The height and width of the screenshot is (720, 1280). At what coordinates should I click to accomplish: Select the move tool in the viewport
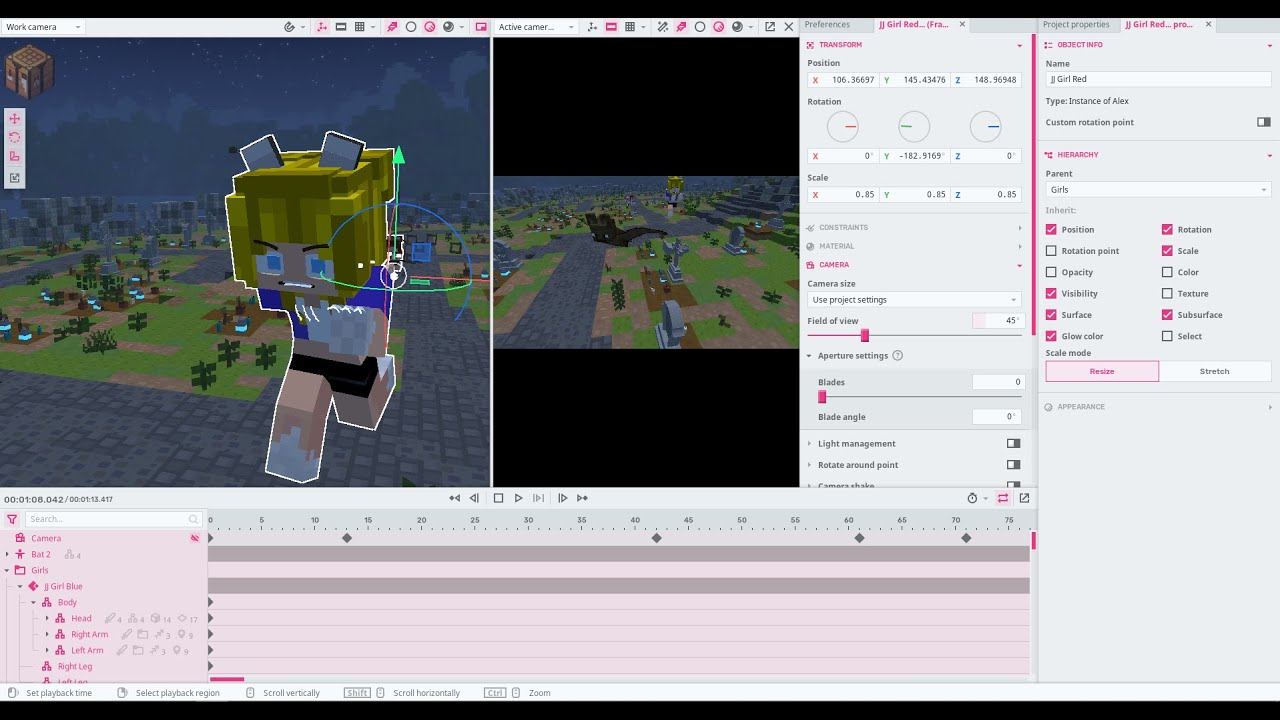[x=15, y=118]
